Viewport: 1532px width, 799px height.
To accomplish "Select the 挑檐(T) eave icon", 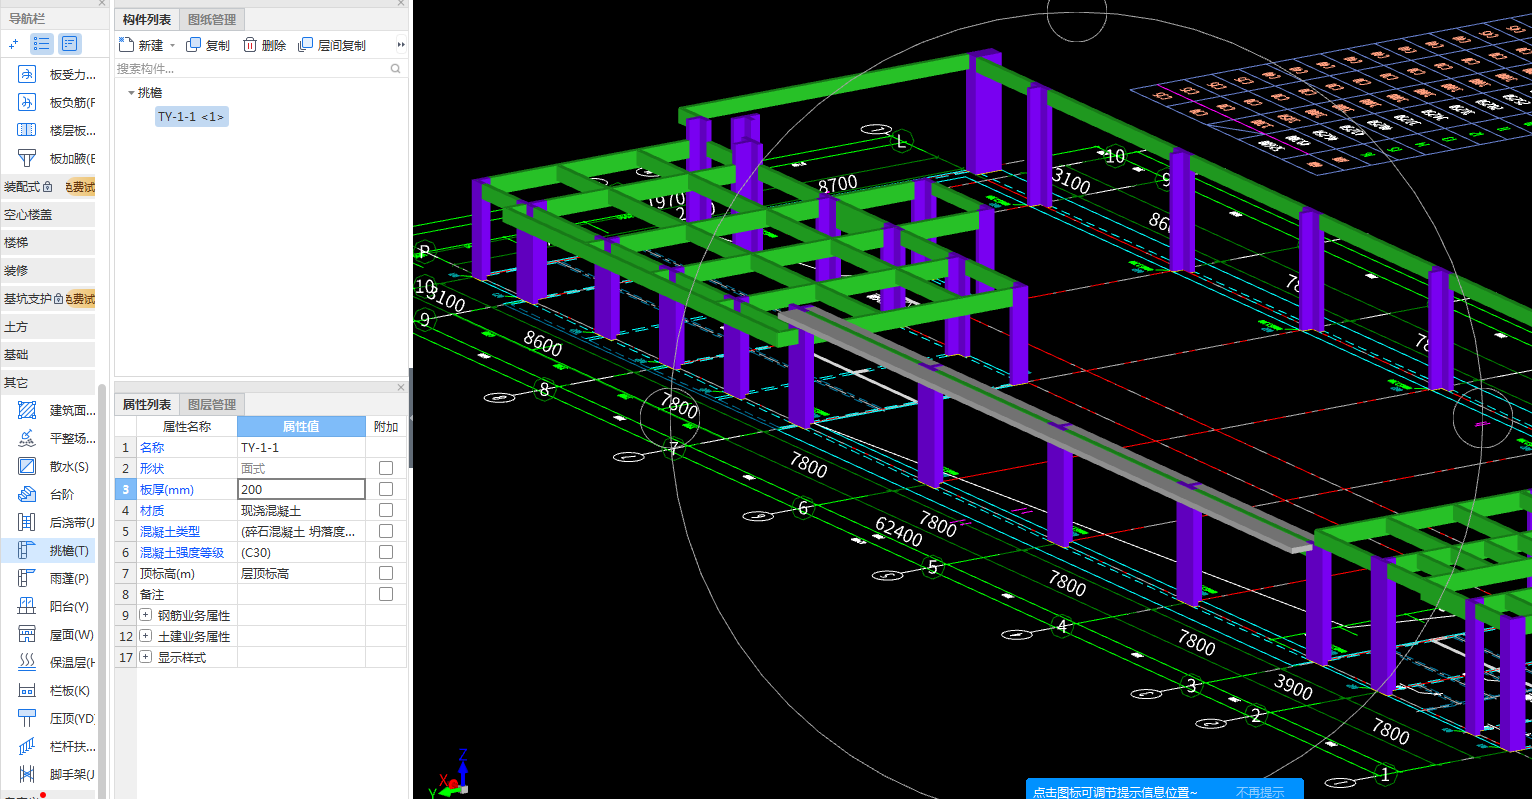I will tap(27, 550).
